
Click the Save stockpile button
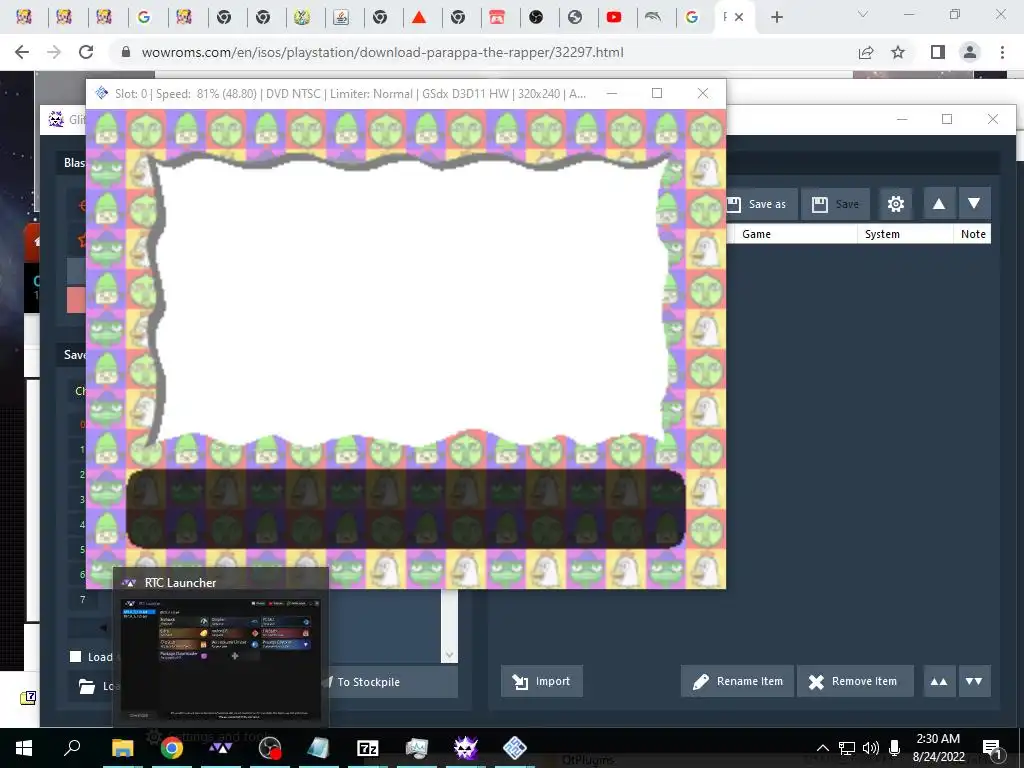(x=835, y=204)
